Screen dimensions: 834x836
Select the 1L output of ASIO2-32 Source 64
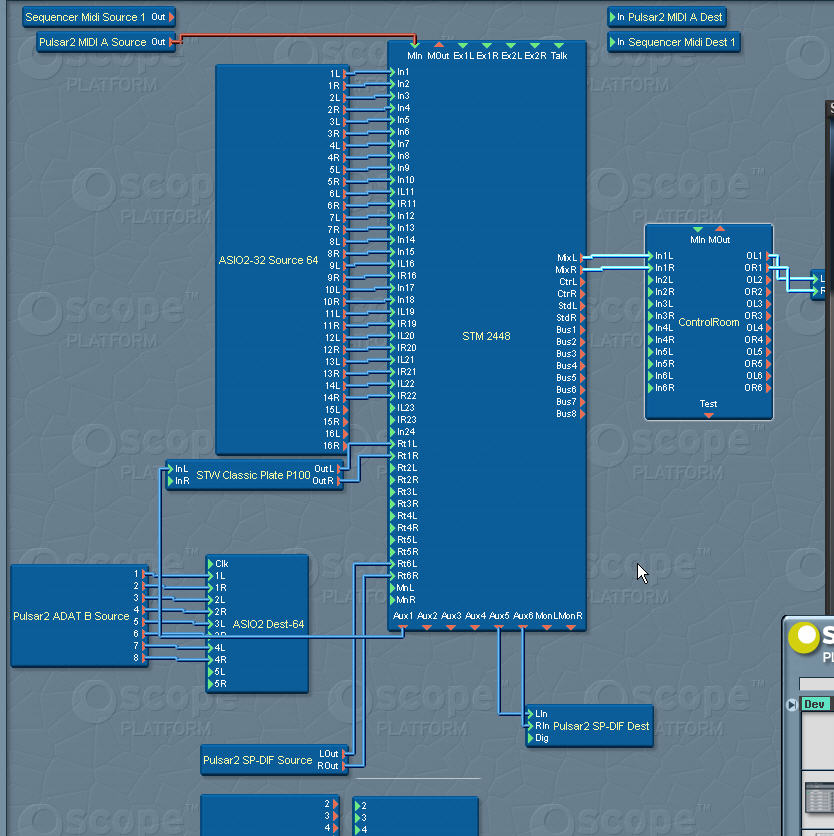tap(346, 74)
